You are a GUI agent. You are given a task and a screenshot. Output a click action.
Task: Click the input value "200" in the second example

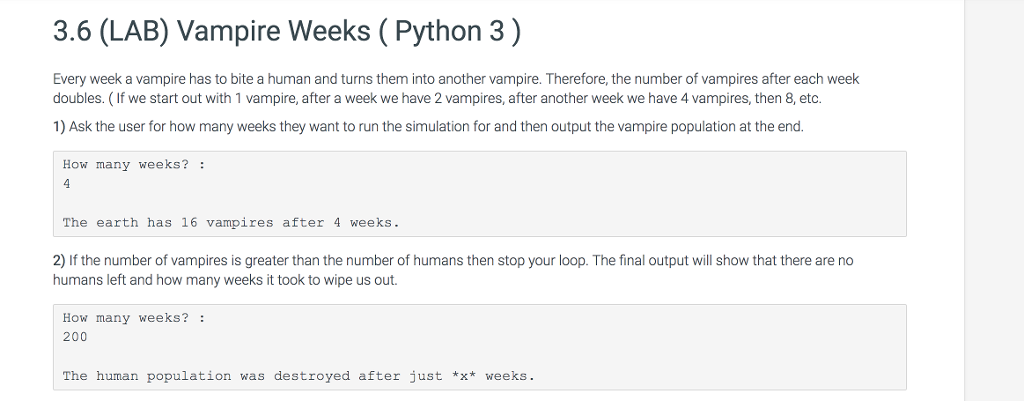coord(75,337)
